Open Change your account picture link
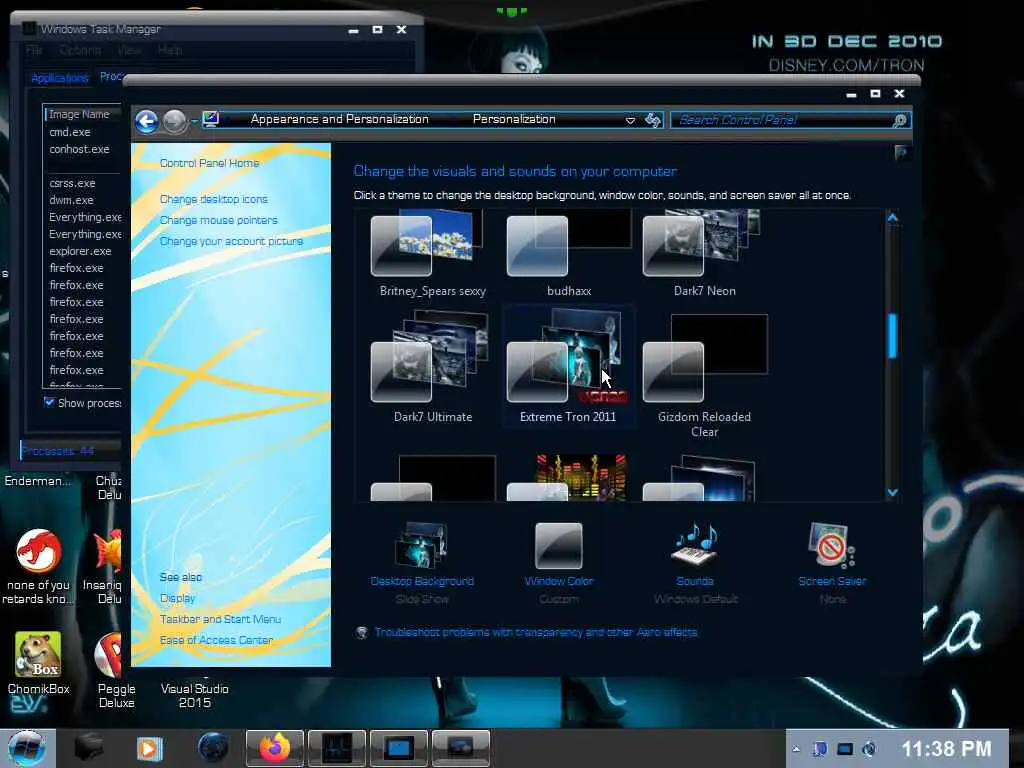This screenshot has height=768, width=1024. pyautogui.click(x=231, y=241)
